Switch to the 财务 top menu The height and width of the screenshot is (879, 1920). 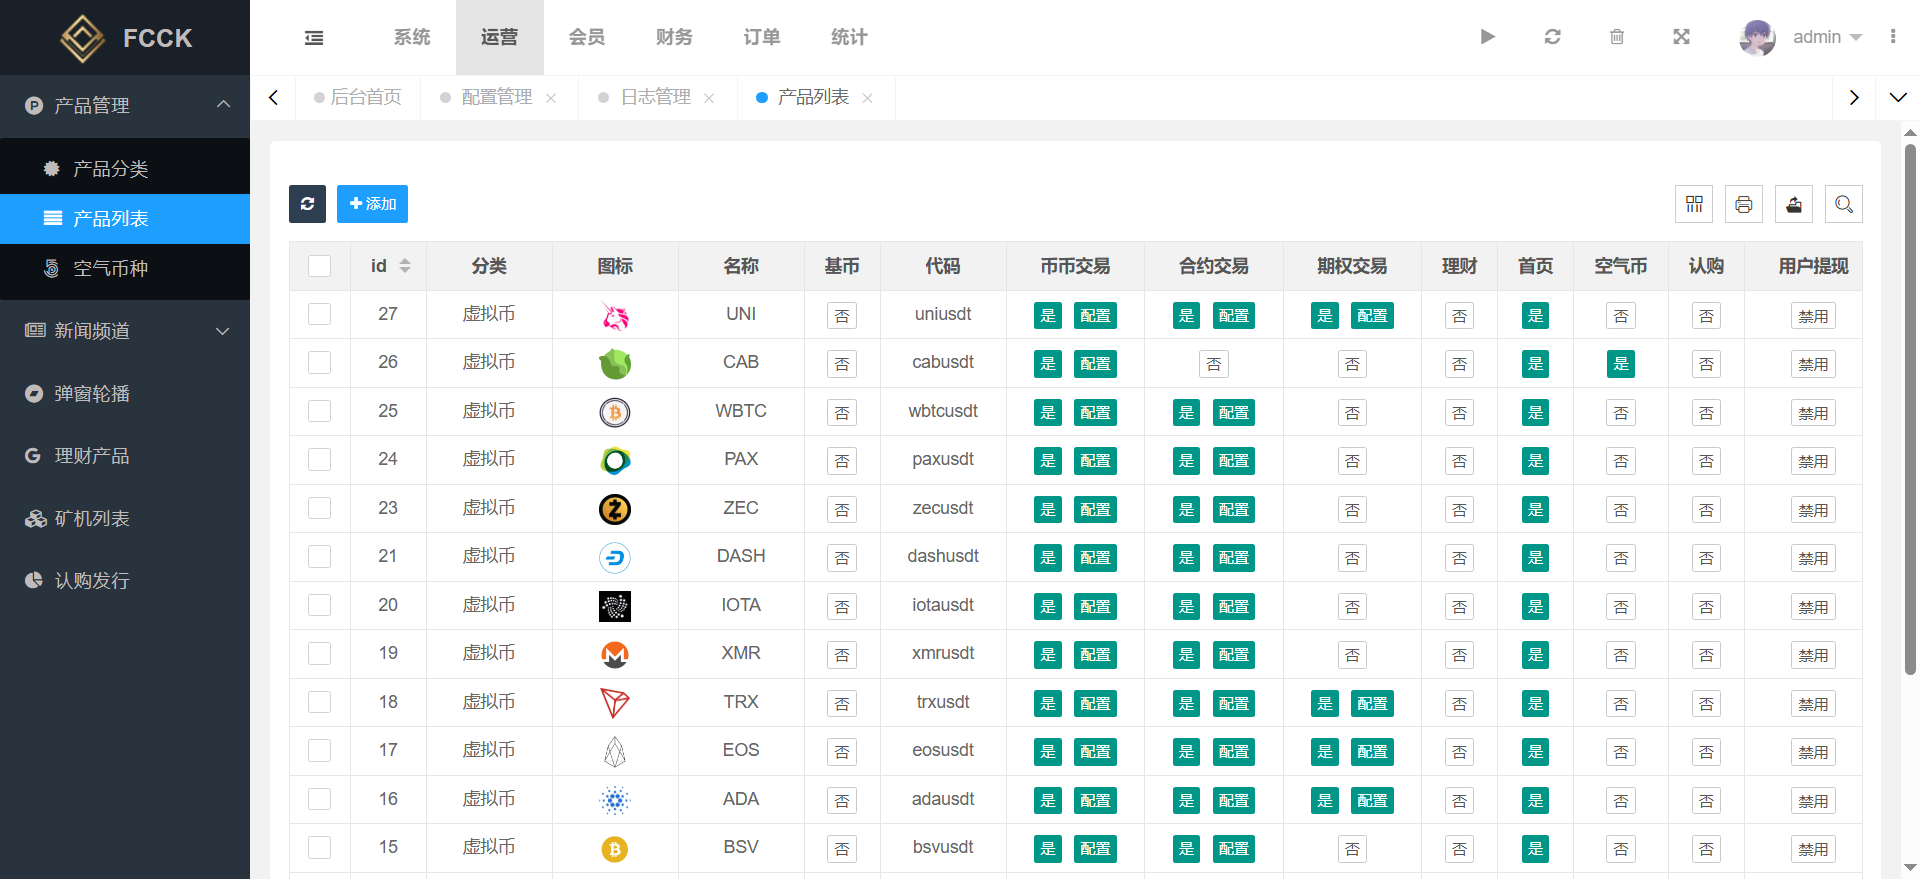coord(674,37)
